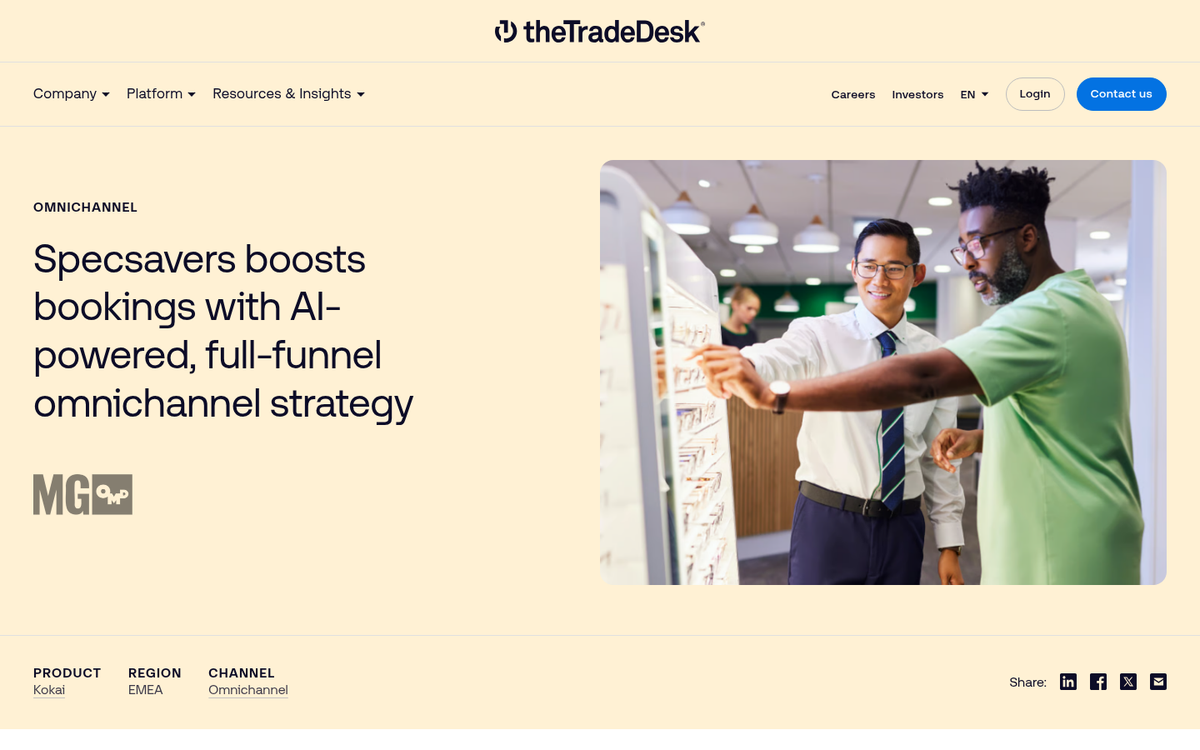Share the case study by email

(x=1158, y=681)
